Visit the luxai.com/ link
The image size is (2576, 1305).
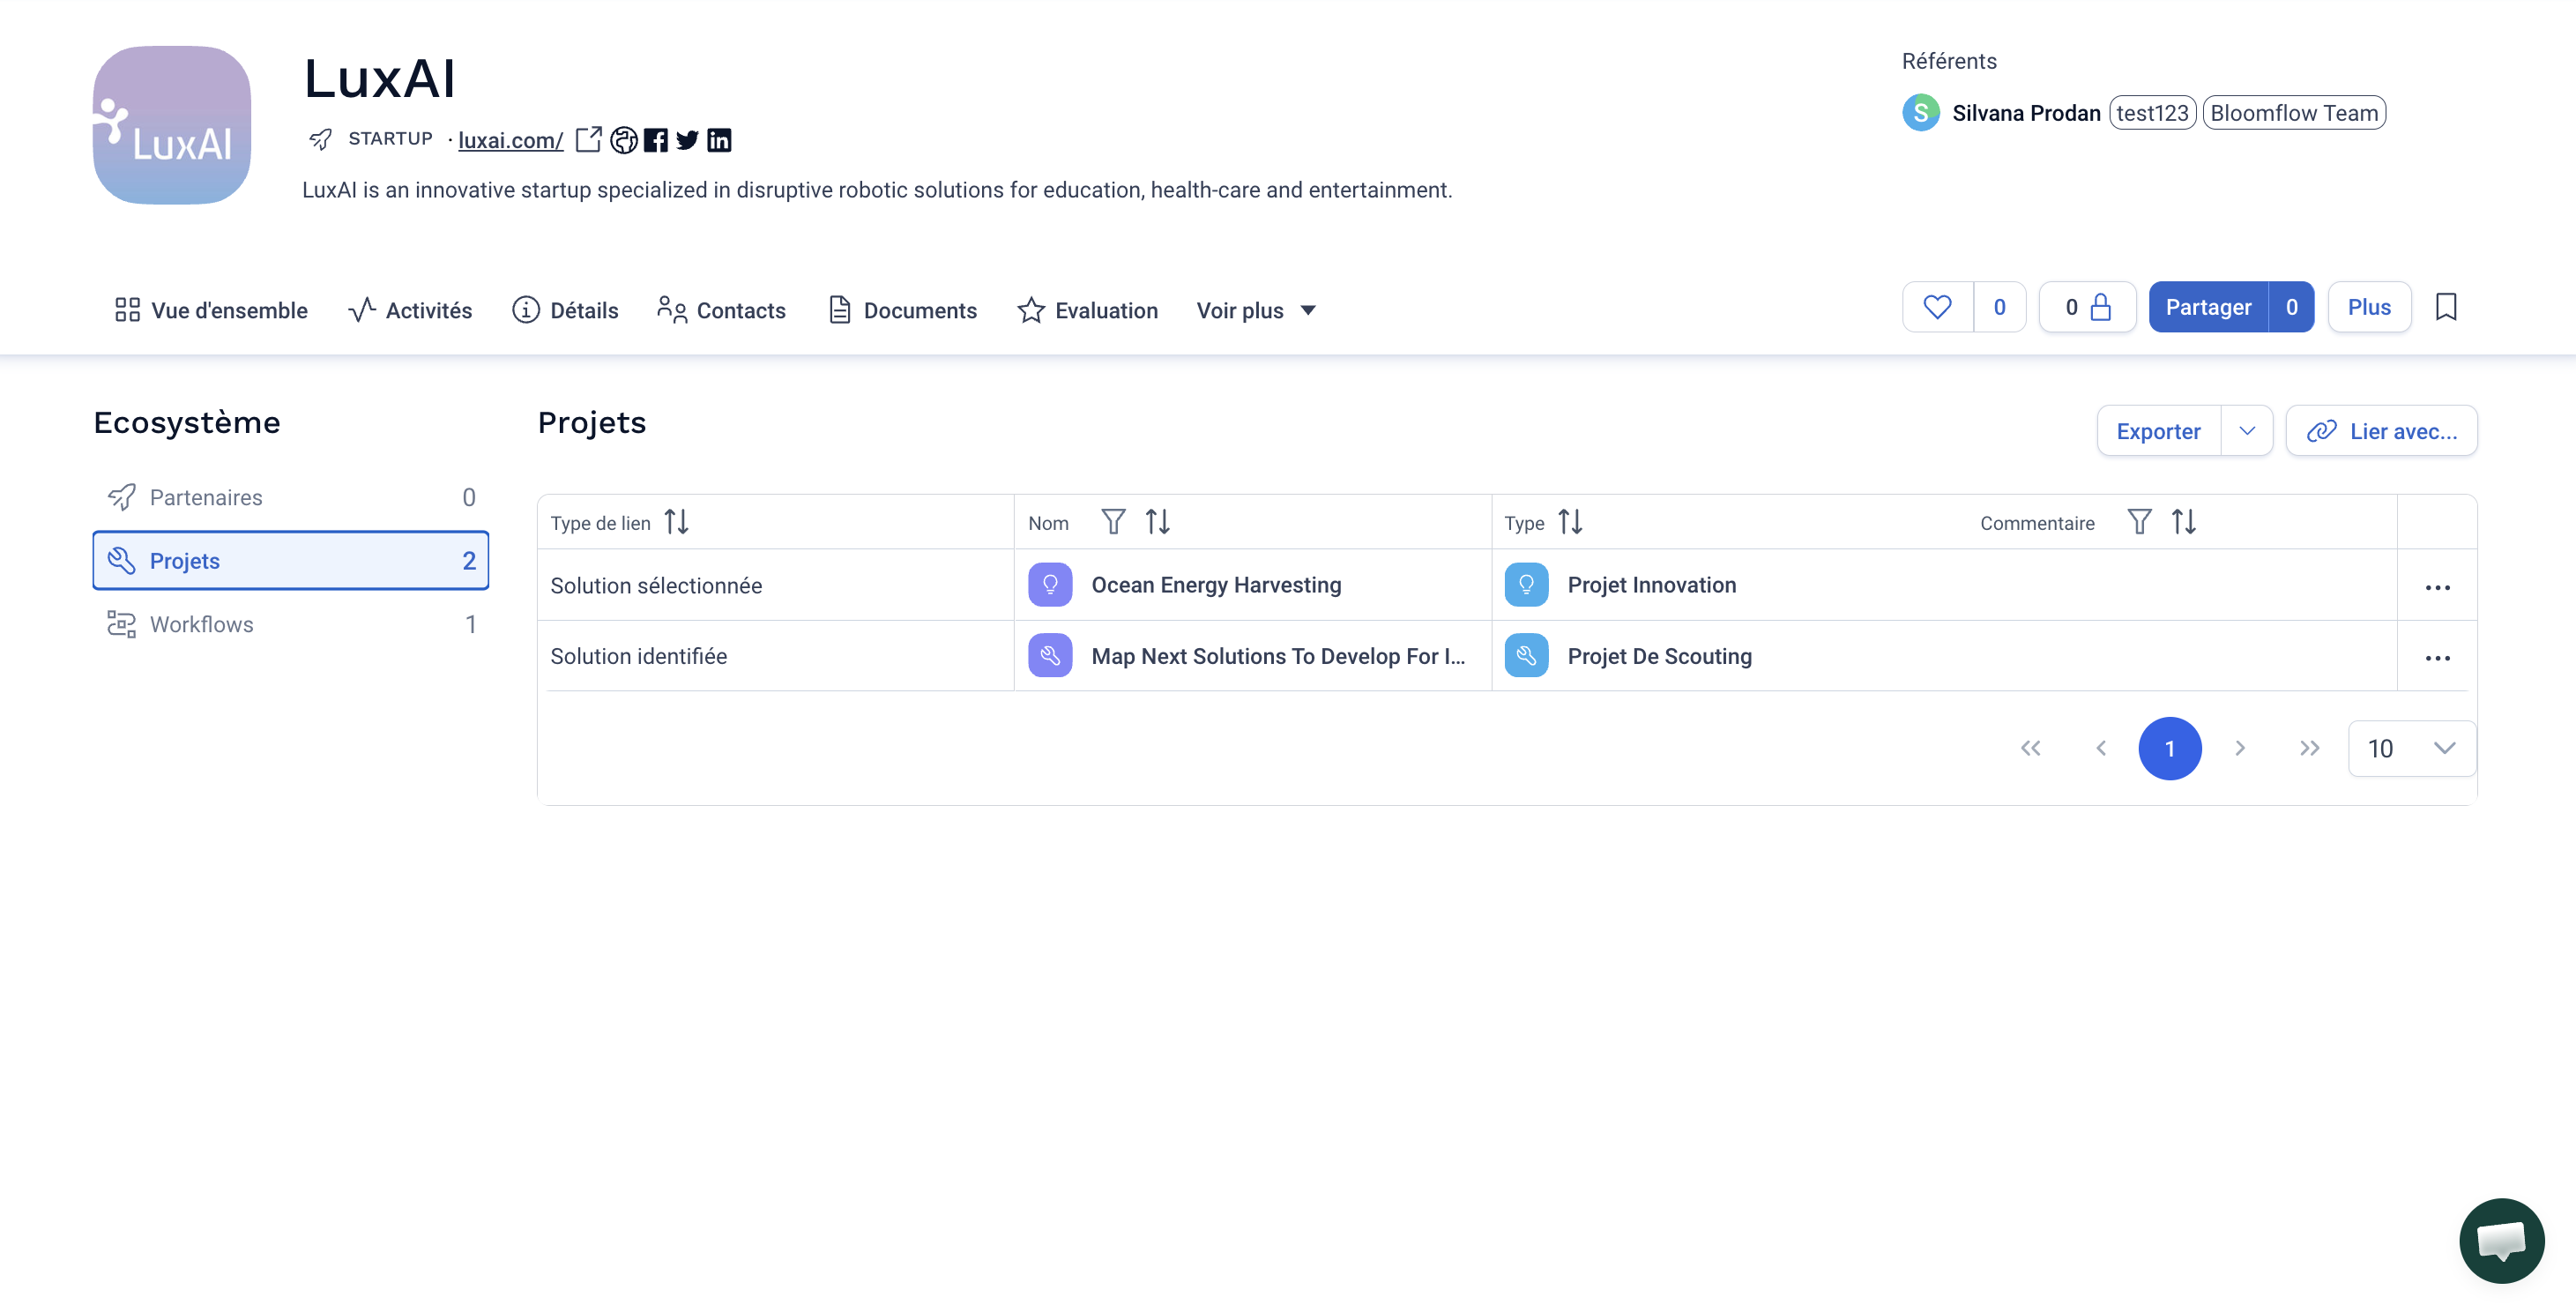511,140
